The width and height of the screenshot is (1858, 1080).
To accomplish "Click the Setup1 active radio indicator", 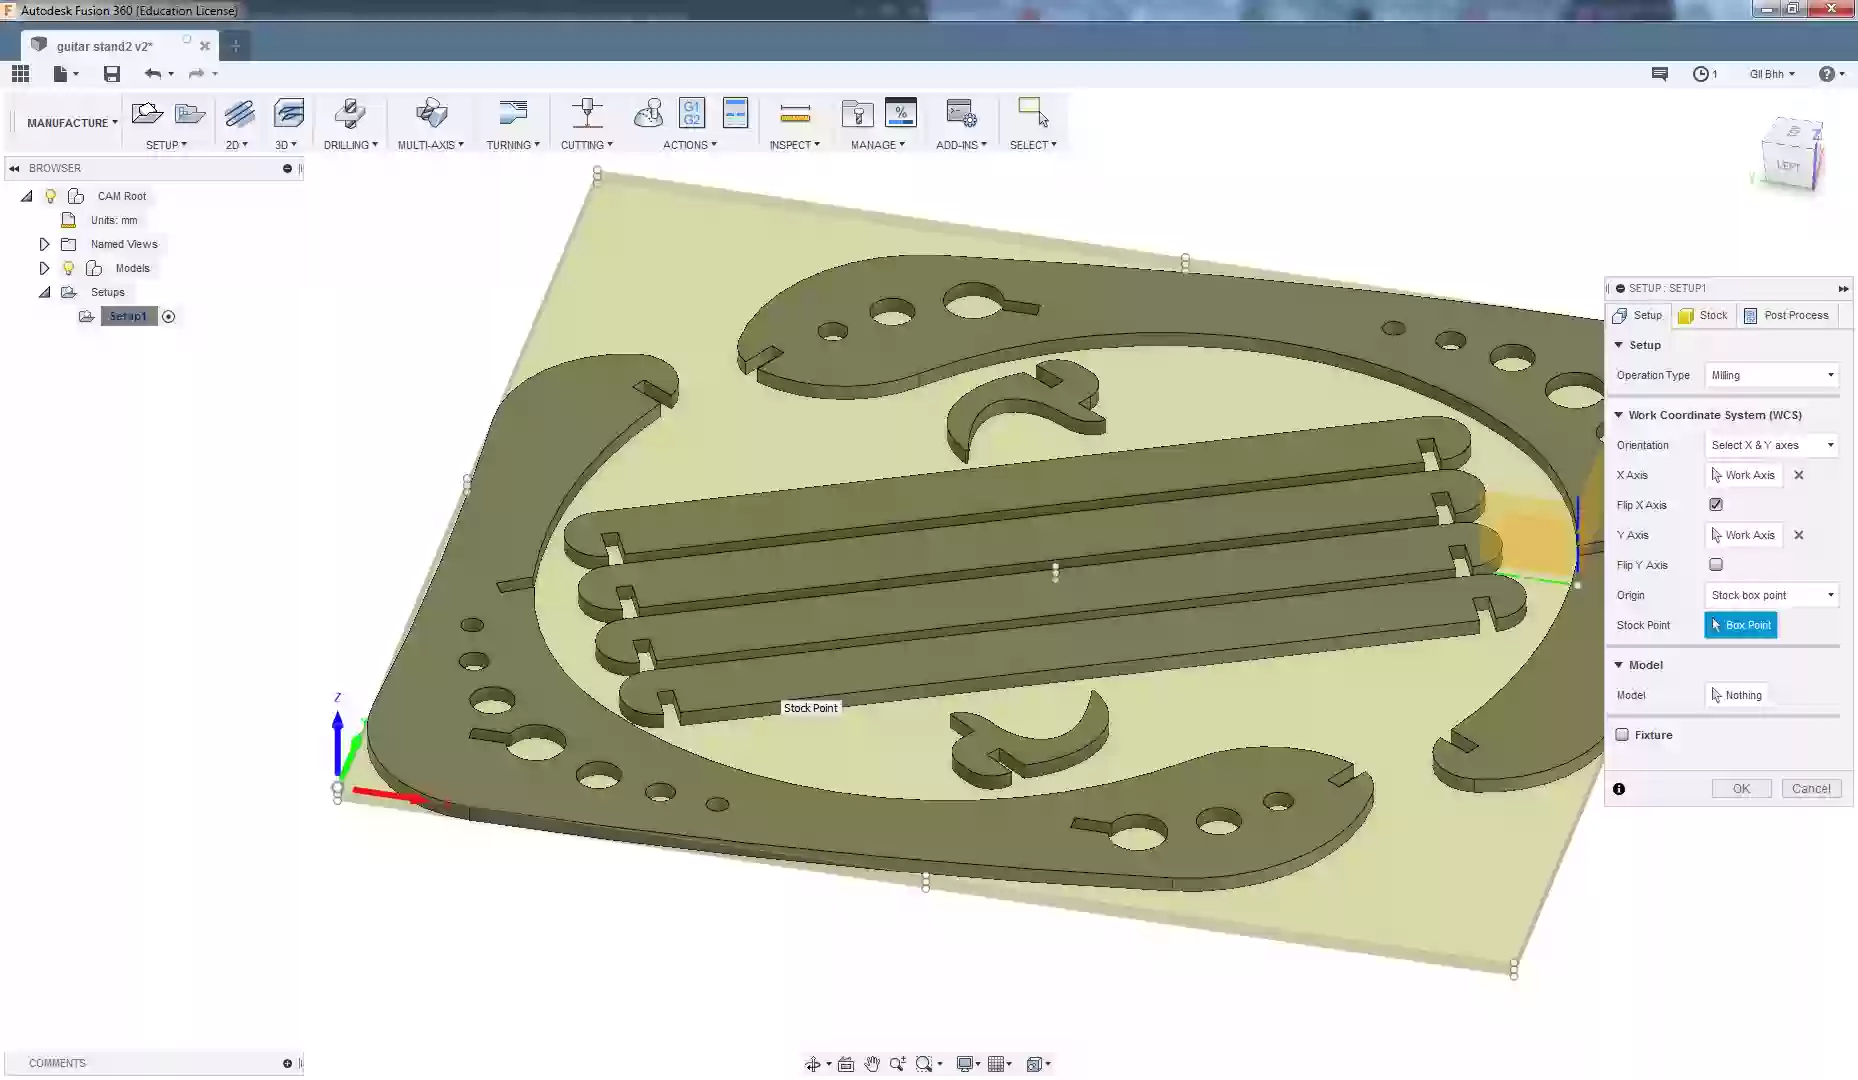I will (168, 317).
